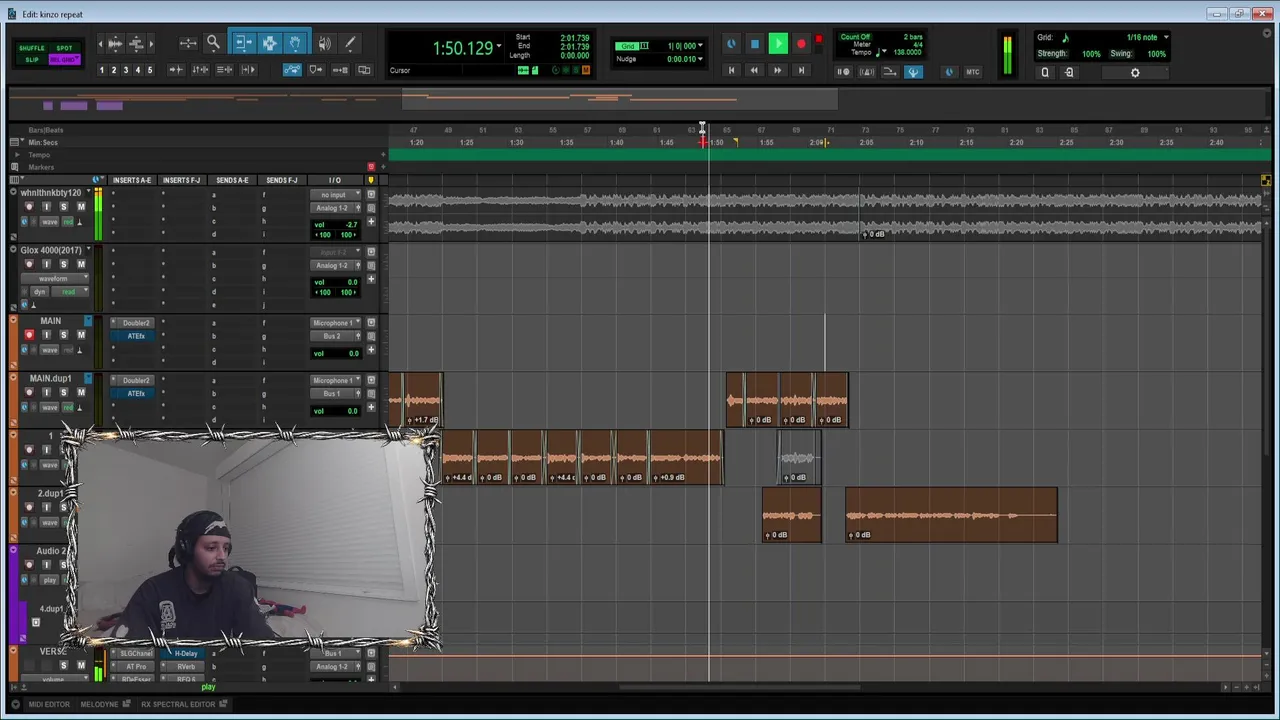Open the Doubler2 insert on MAIN track
The height and width of the screenshot is (720, 1280).
click(x=136, y=323)
